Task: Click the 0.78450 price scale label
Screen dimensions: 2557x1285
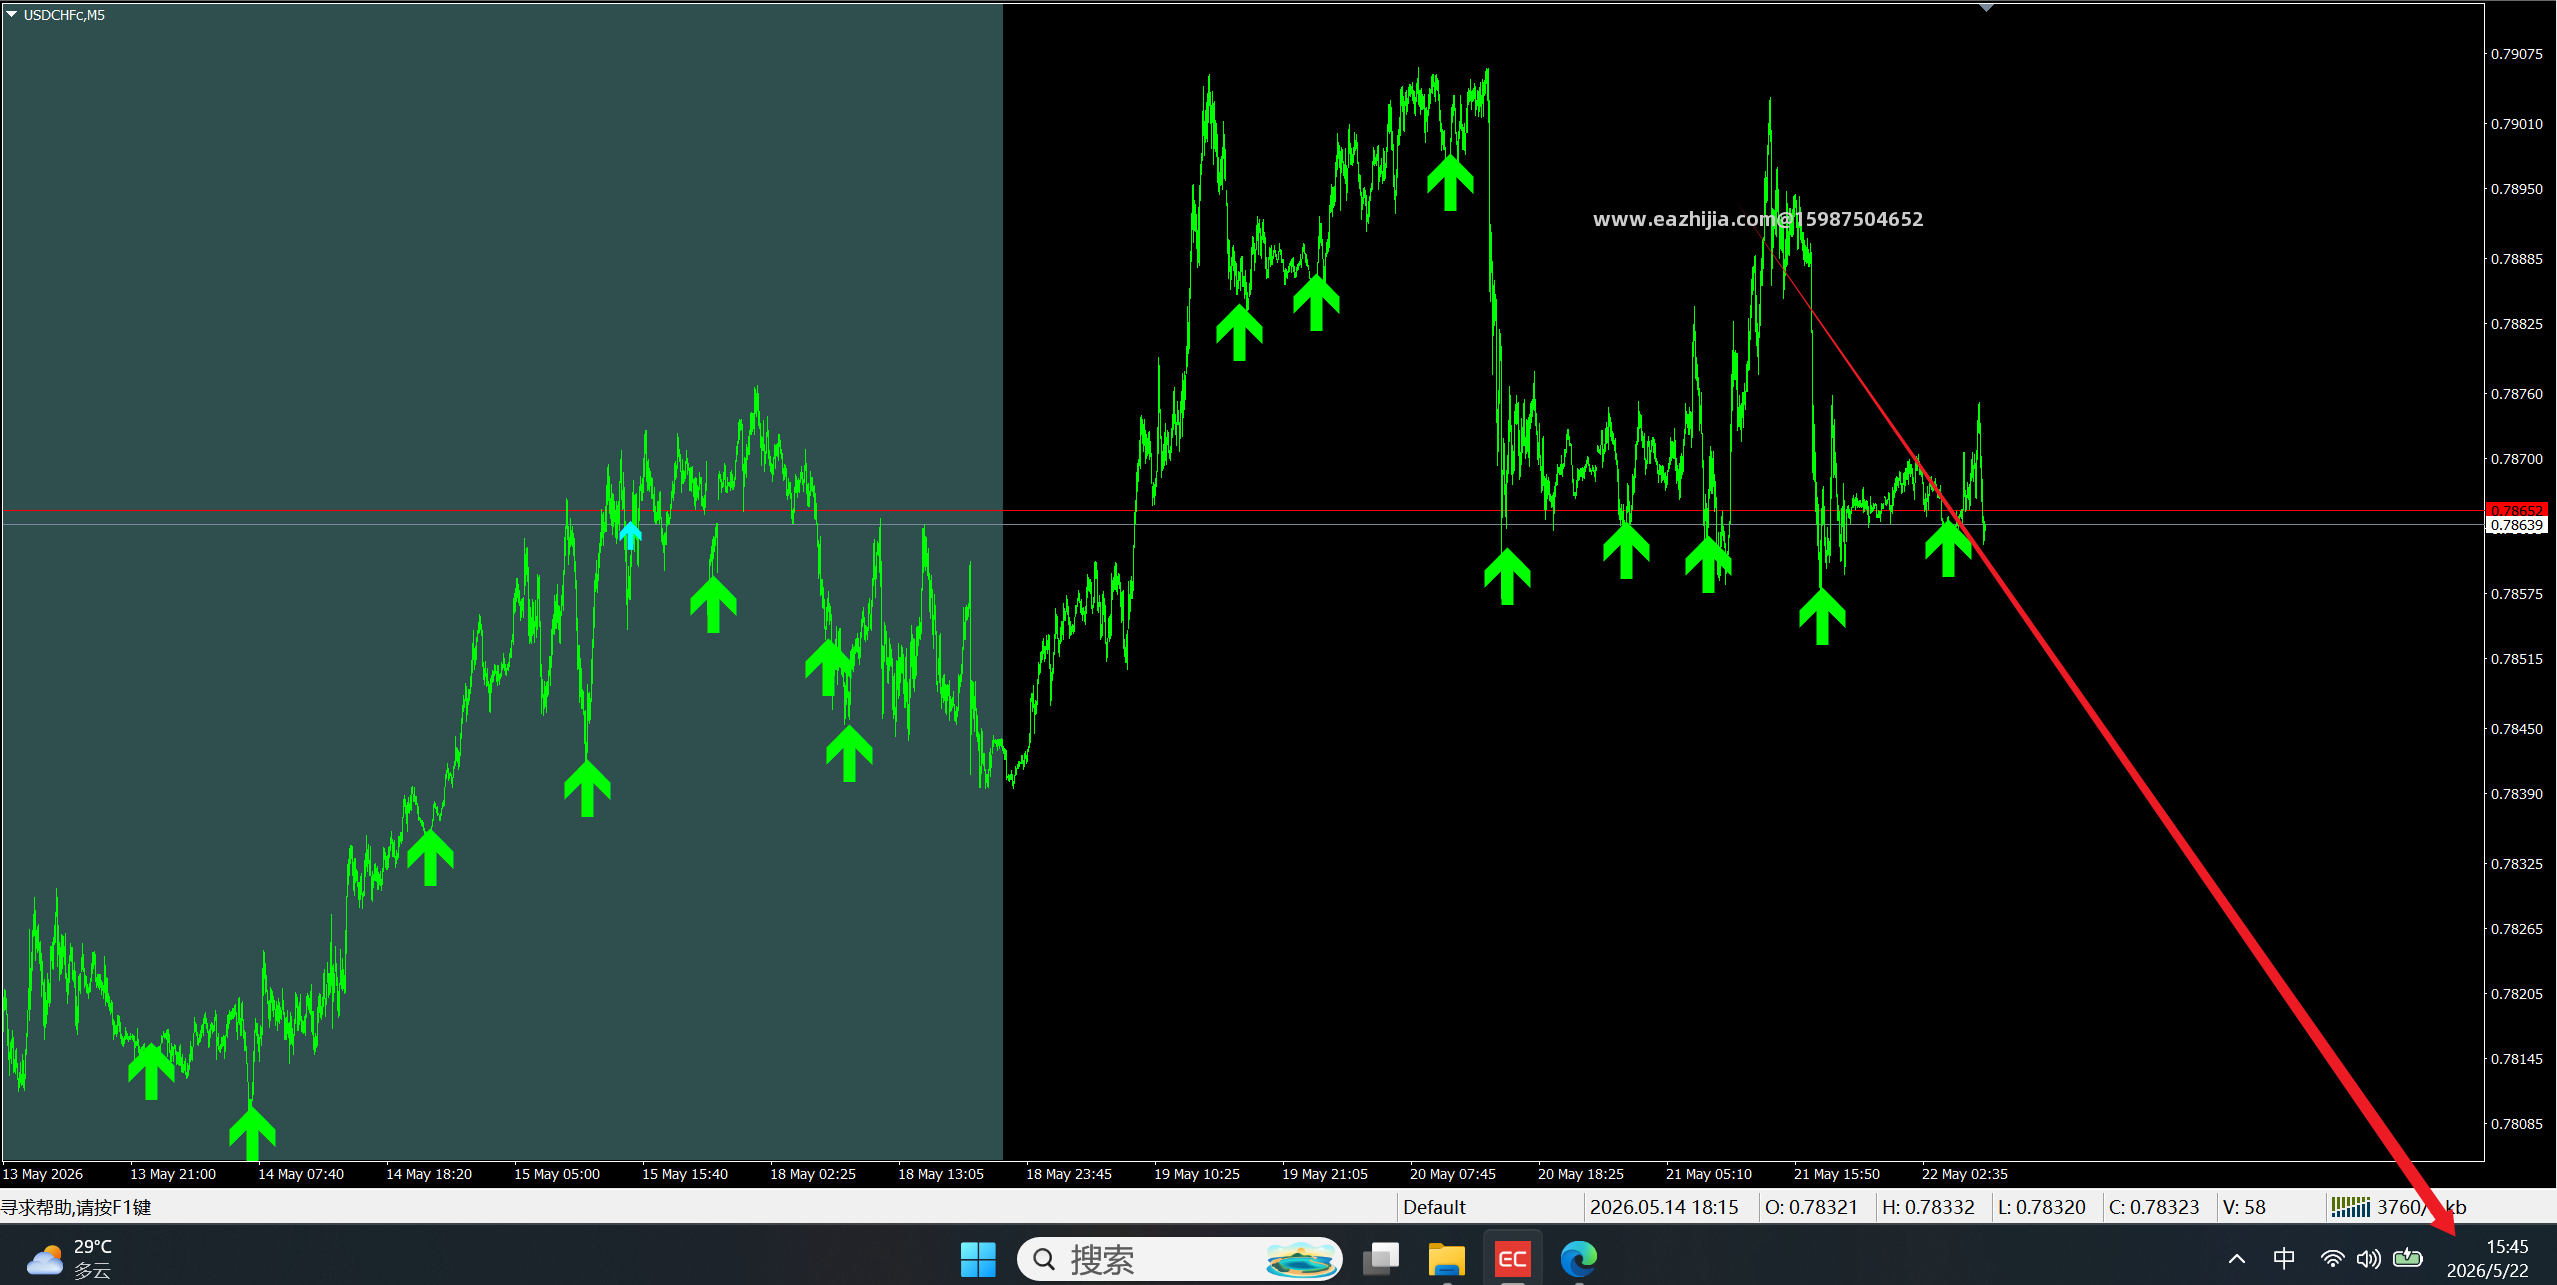Action: coord(2516,729)
